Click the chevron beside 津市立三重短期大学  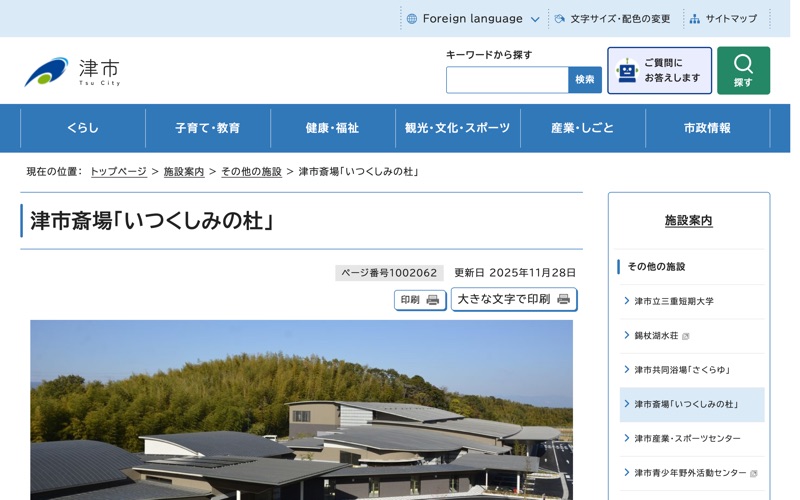coord(627,301)
